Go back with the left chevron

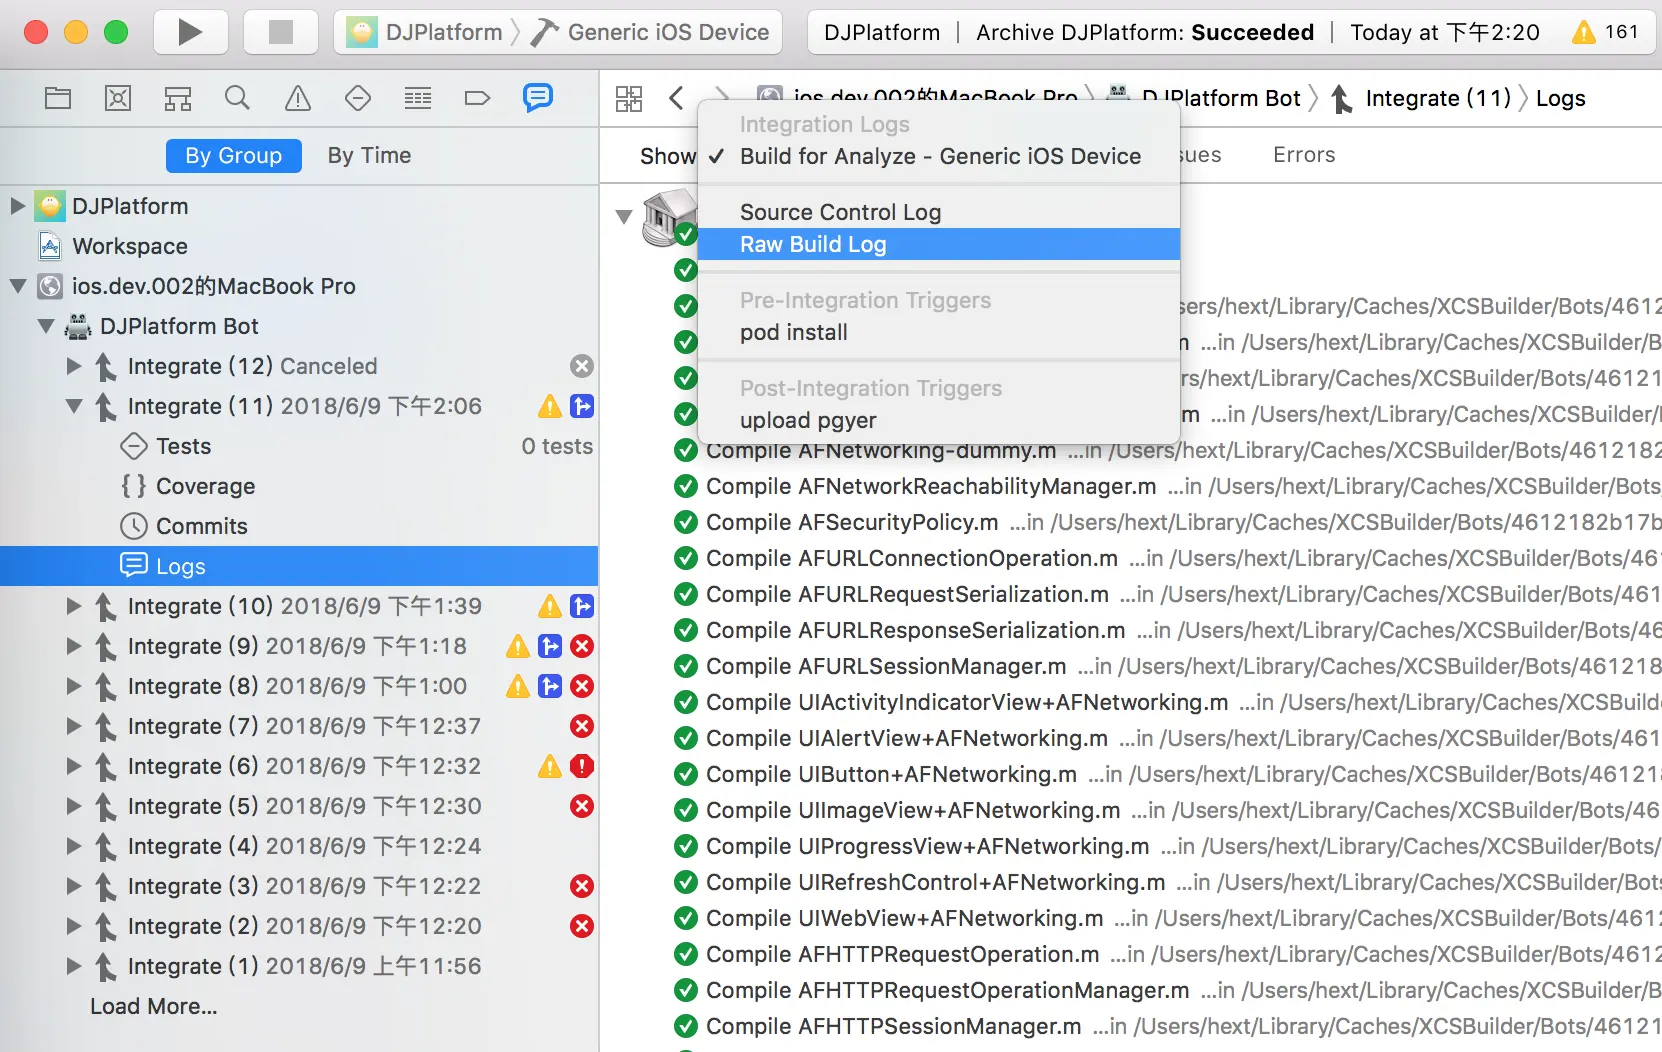[x=677, y=98]
